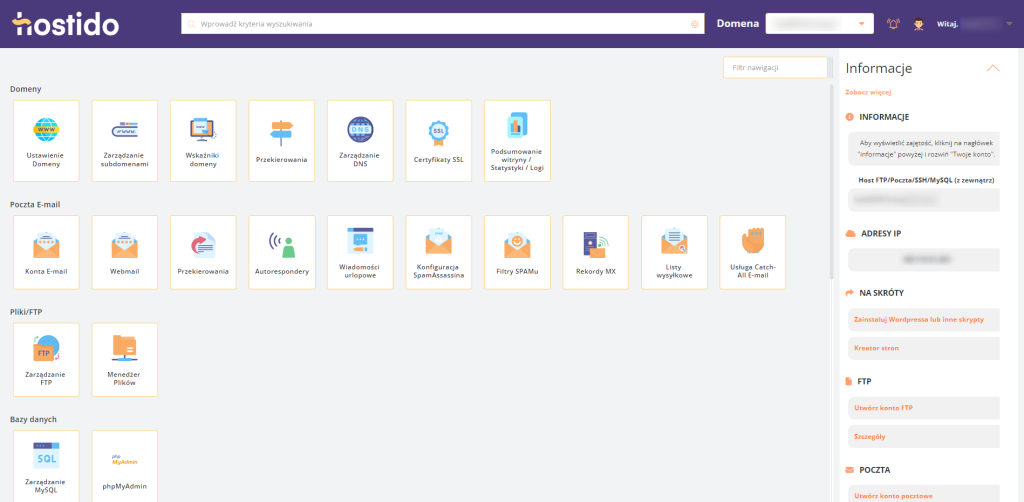Click the Certyfikaty SSL icon
The width and height of the screenshot is (1024, 502).
click(438, 140)
